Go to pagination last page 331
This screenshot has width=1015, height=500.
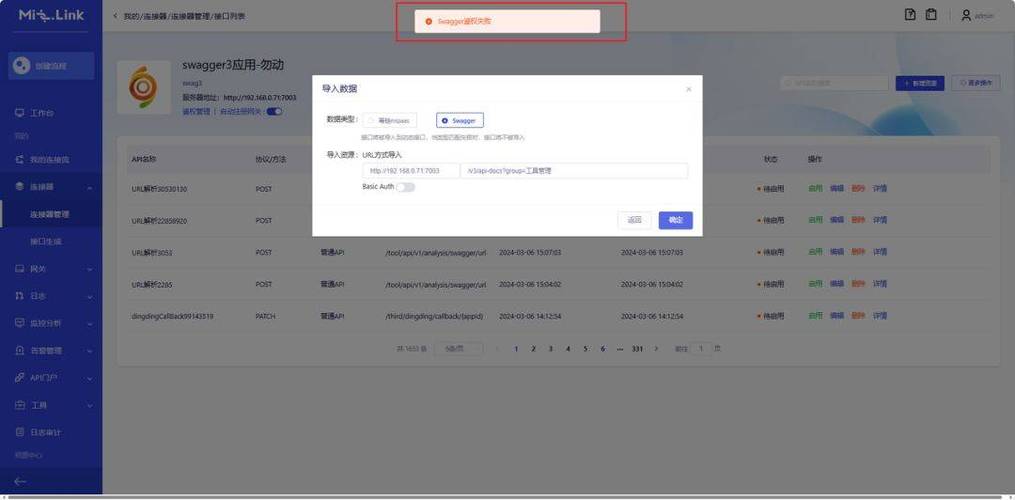click(637, 348)
